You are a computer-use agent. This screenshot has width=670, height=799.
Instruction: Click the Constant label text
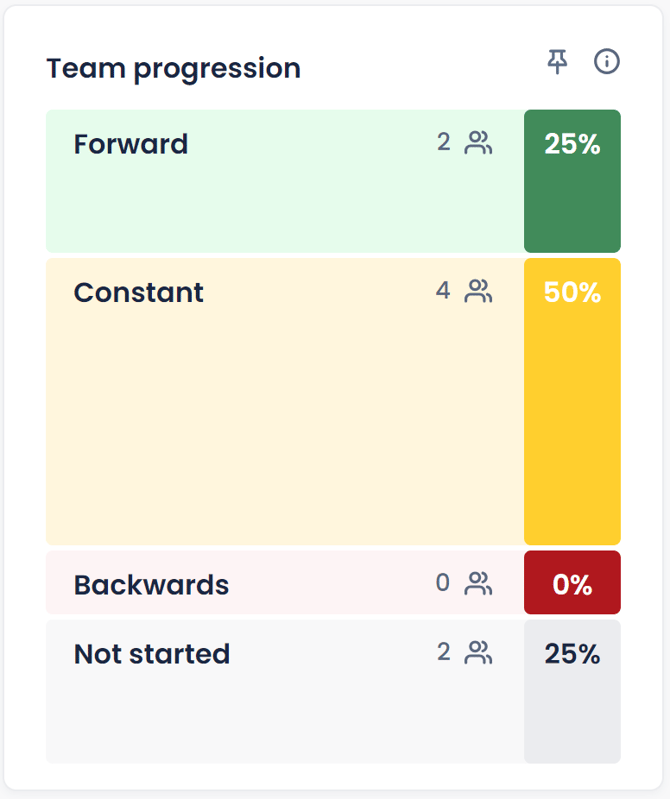coord(139,292)
